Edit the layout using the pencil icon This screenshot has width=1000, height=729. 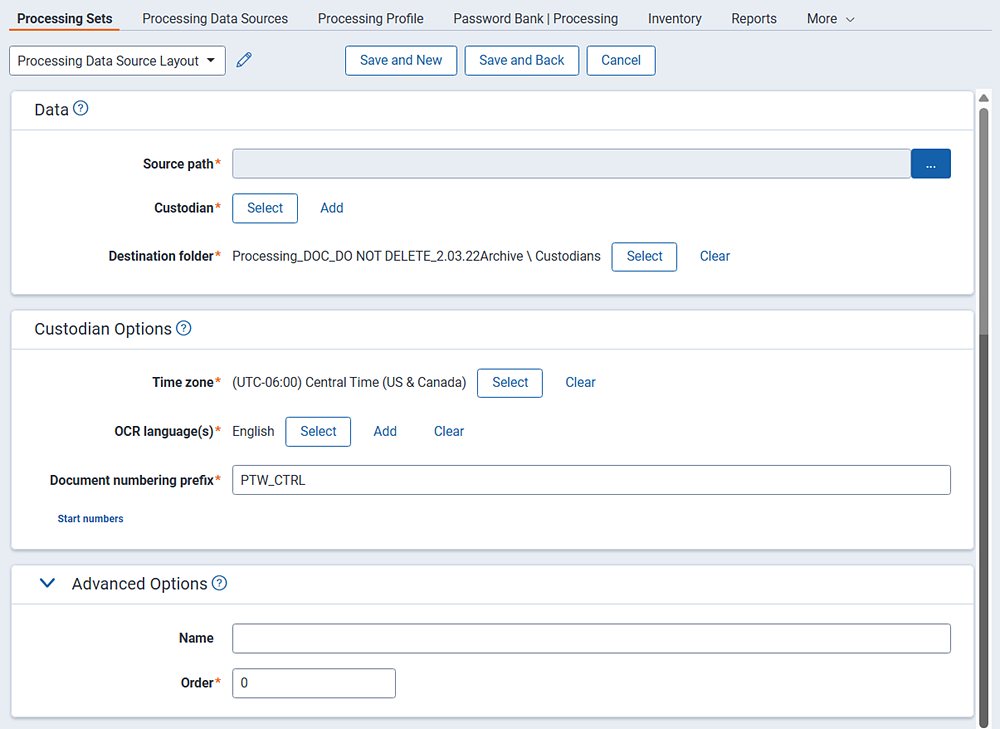click(x=243, y=60)
